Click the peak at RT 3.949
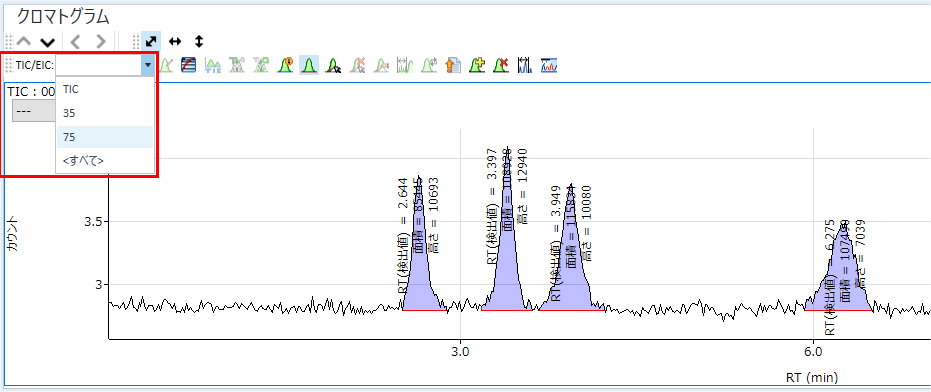Image resolution: width=931 pixels, height=392 pixels. pos(571,279)
